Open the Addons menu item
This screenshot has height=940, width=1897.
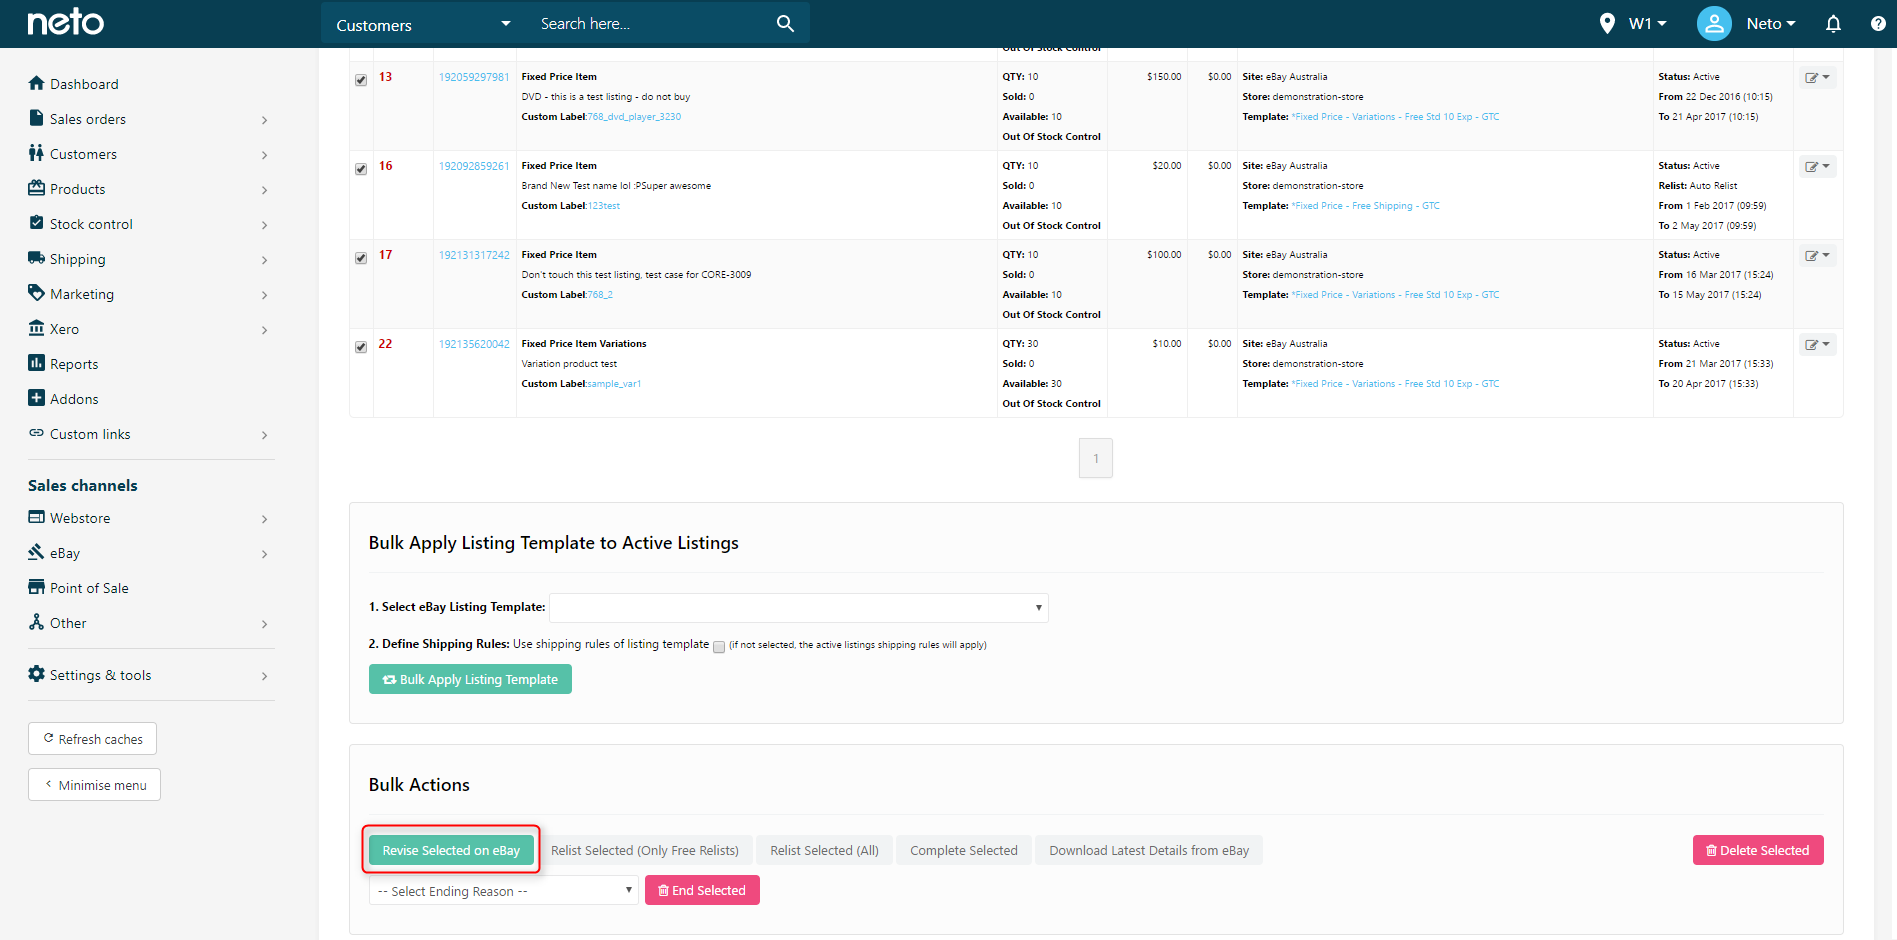(x=74, y=399)
